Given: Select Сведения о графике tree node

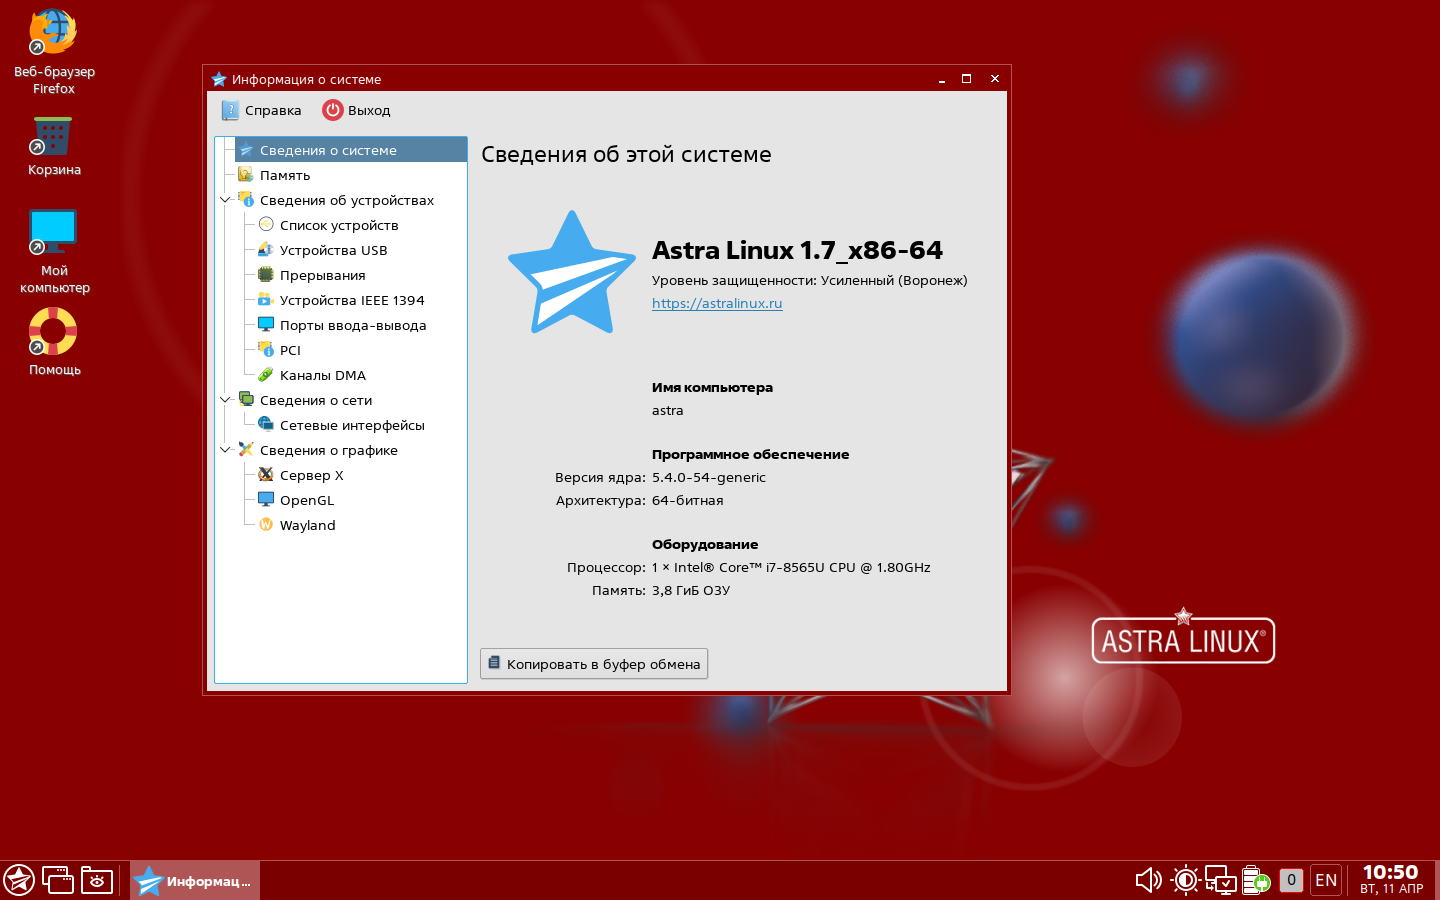Looking at the screenshot, I should 328,450.
